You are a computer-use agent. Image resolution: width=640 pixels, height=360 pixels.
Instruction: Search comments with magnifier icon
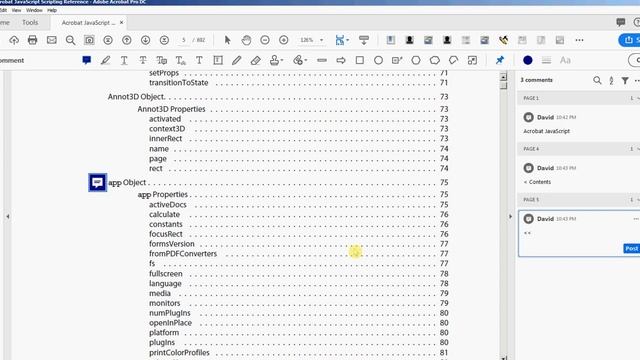click(597, 80)
